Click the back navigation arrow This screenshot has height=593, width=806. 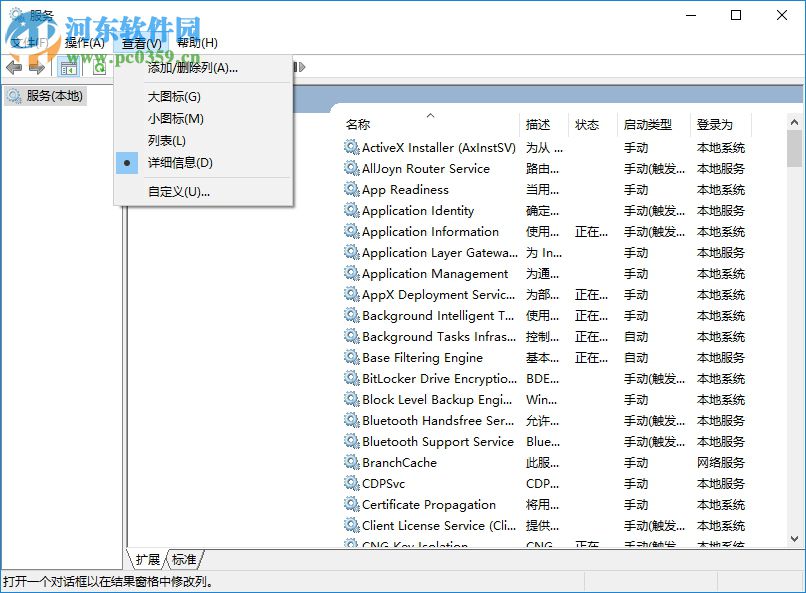coord(14,67)
